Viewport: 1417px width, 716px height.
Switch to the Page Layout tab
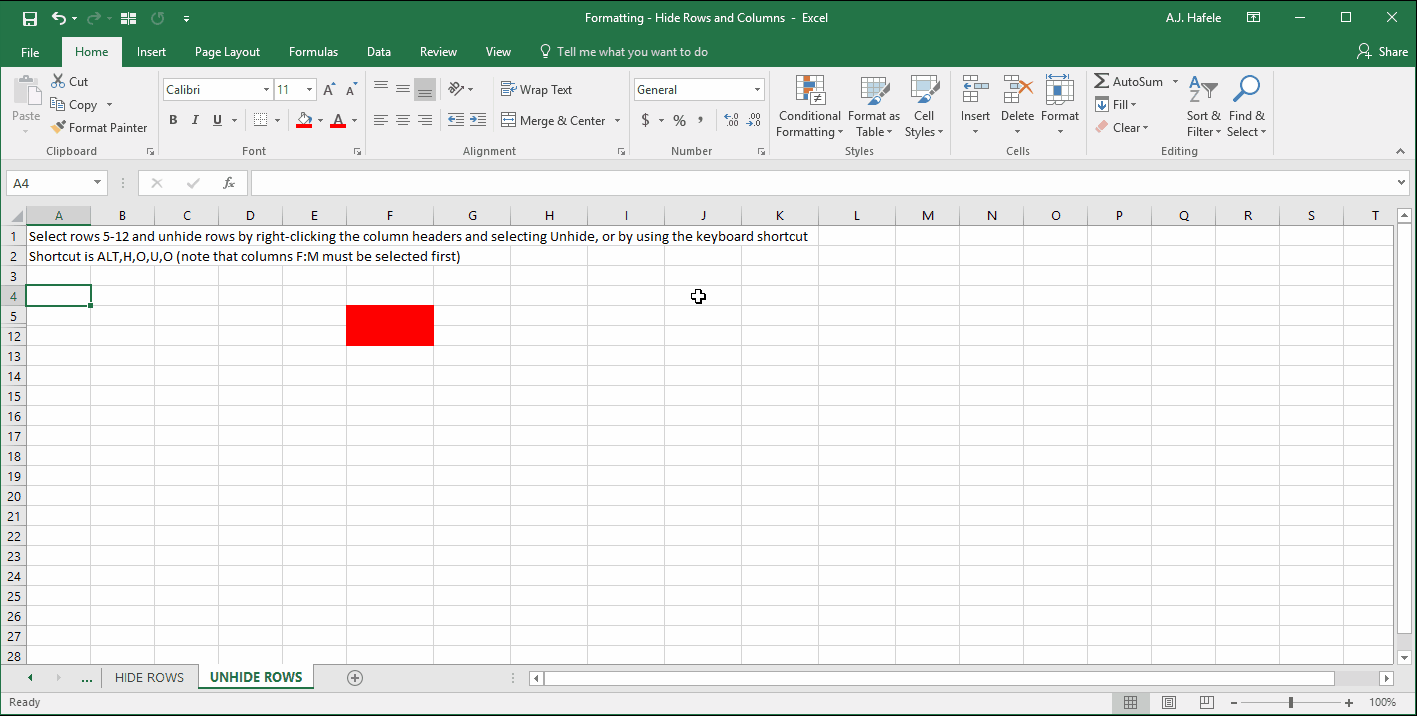pyautogui.click(x=227, y=52)
